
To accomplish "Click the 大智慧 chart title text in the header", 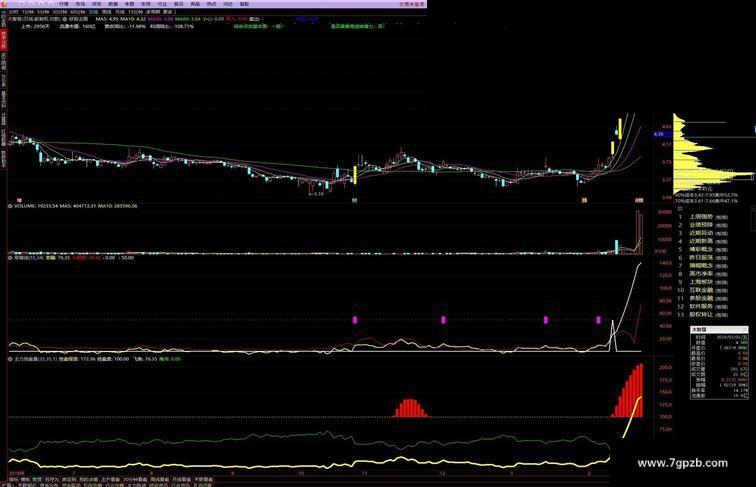I will pyautogui.click(x=14, y=19).
